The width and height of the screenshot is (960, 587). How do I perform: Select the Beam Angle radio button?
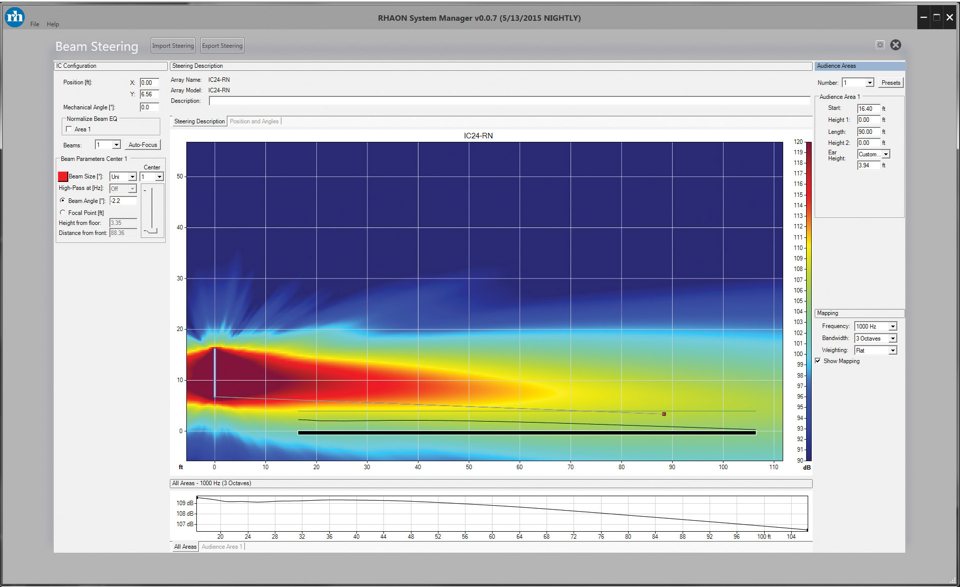[62, 200]
